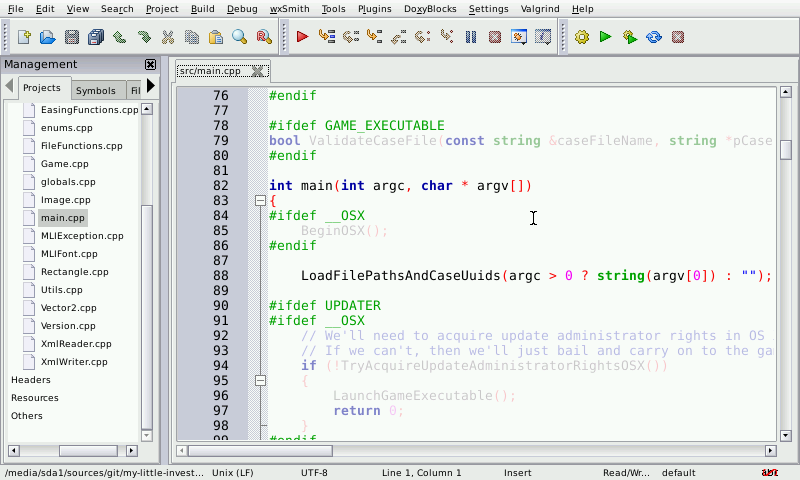Click the project tree scroll right arrow

pos(132,451)
